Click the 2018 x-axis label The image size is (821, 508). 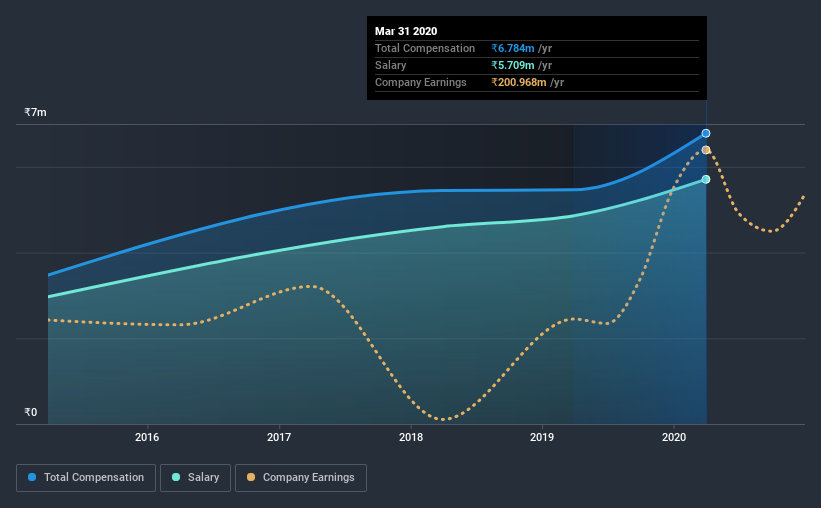click(x=411, y=437)
